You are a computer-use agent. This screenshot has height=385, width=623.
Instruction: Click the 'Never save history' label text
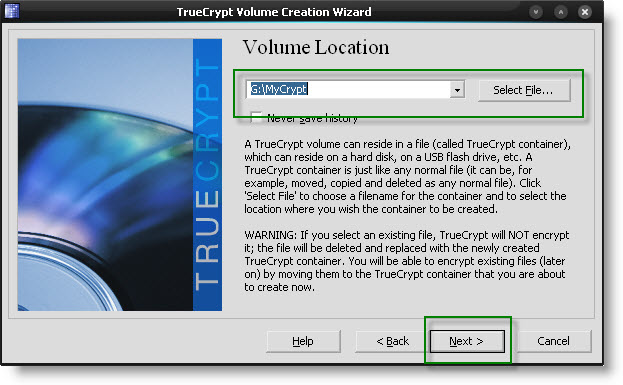coord(312,118)
